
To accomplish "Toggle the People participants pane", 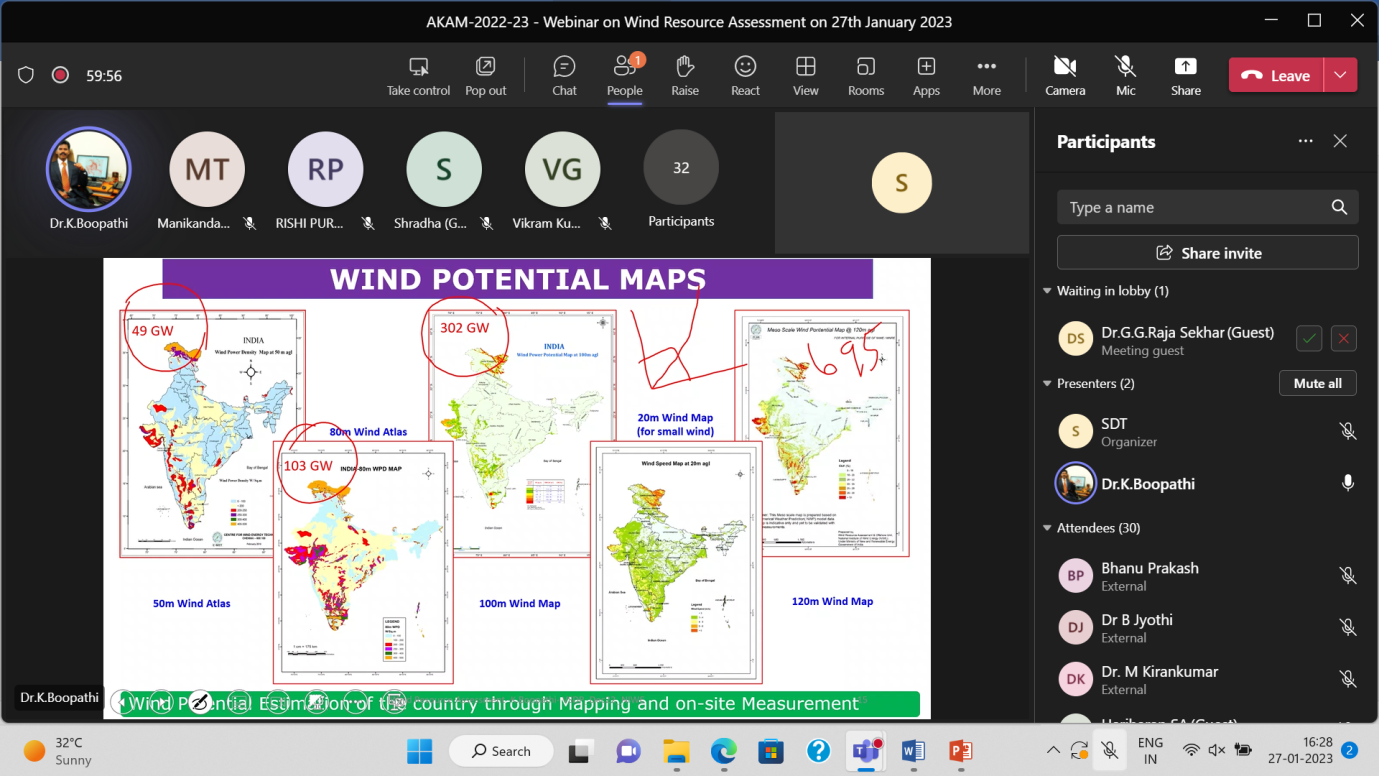I will [624, 75].
